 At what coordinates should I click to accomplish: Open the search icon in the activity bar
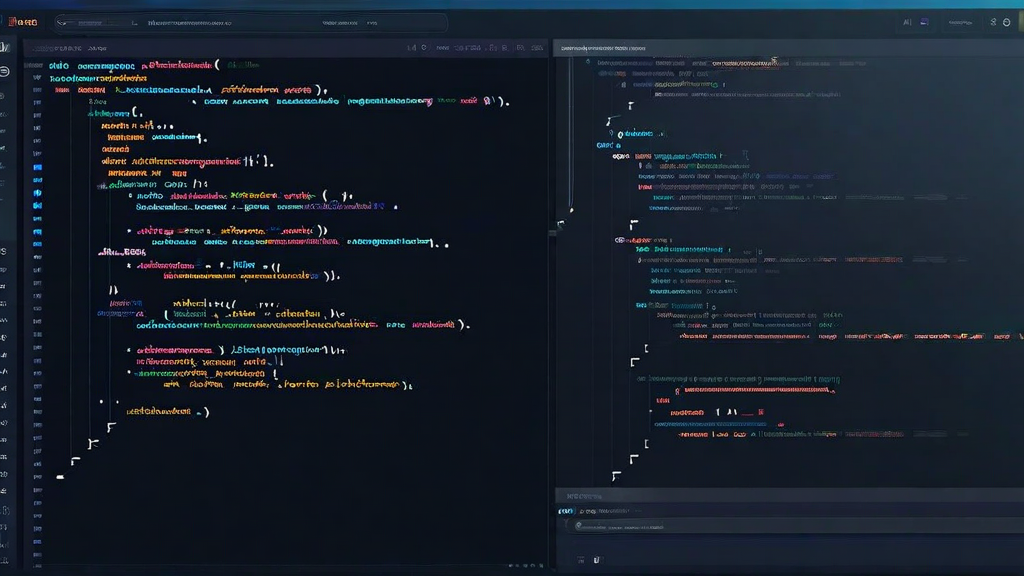9,95
